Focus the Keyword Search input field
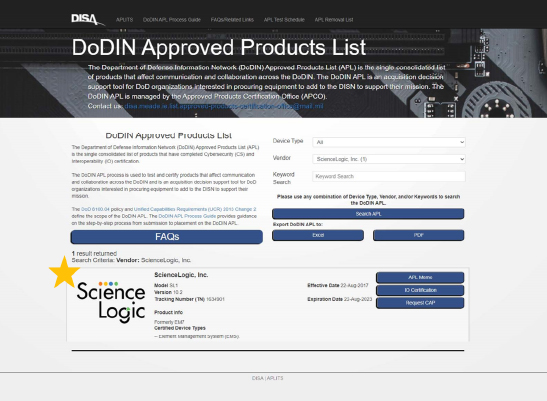This screenshot has height=401, width=547. click(389, 176)
